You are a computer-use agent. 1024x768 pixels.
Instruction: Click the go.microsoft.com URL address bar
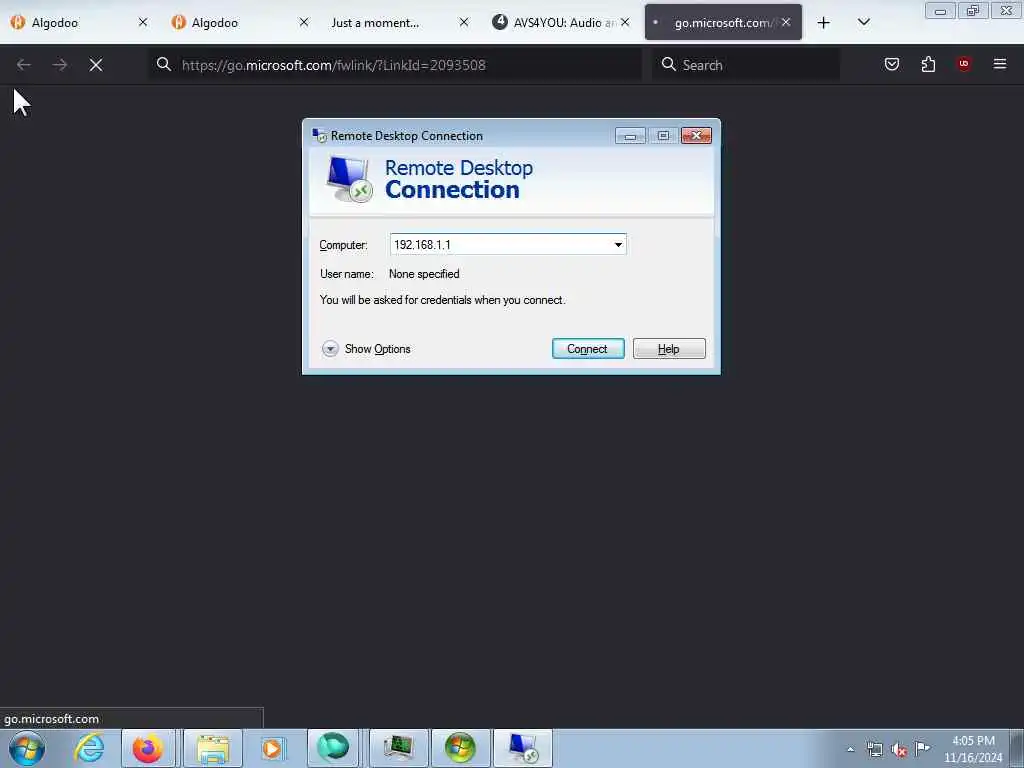(x=394, y=65)
